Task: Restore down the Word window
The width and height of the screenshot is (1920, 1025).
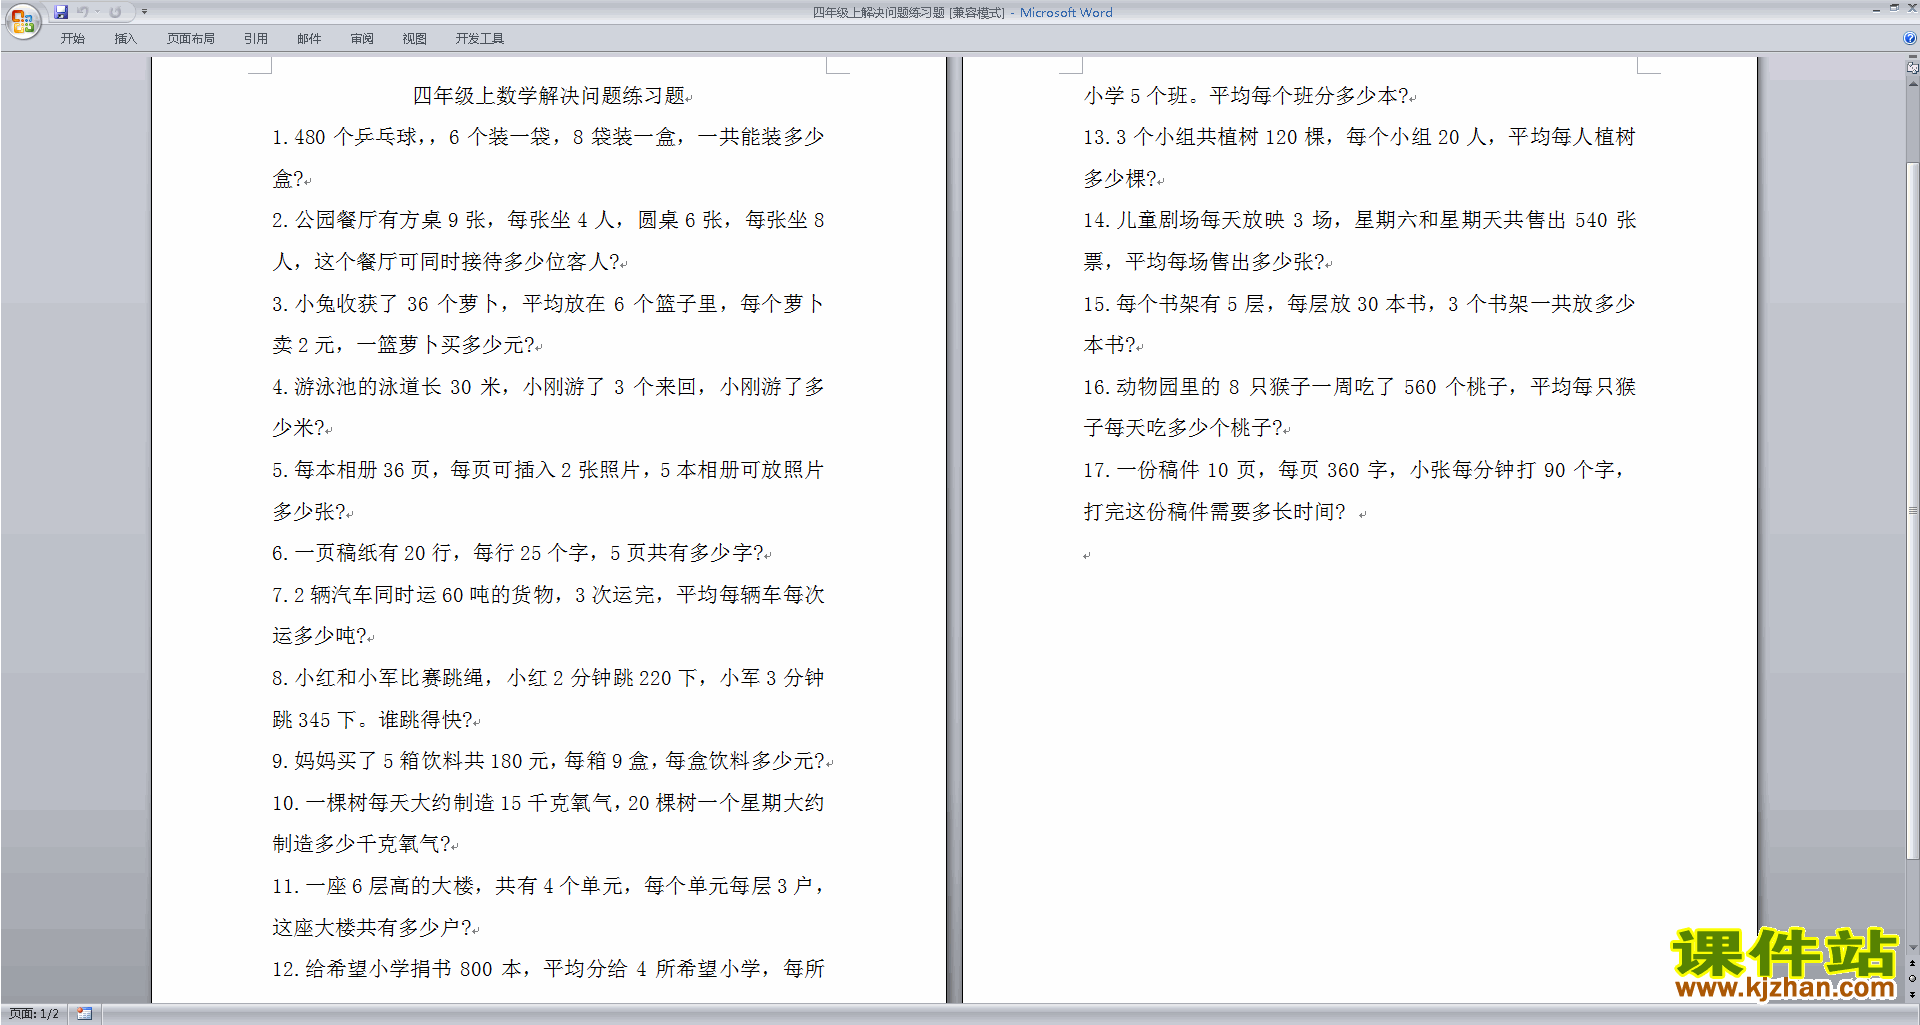Action: point(1894,8)
